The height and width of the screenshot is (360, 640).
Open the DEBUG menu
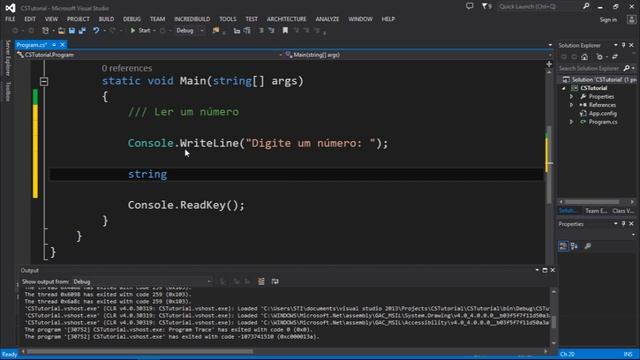pyautogui.click(x=132, y=19)
